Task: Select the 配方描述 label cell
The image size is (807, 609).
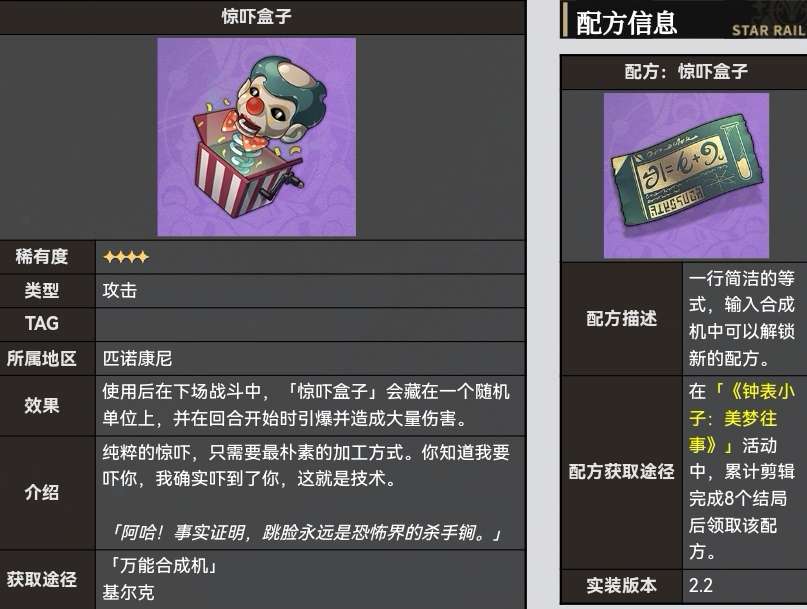Action: (622, 319)
